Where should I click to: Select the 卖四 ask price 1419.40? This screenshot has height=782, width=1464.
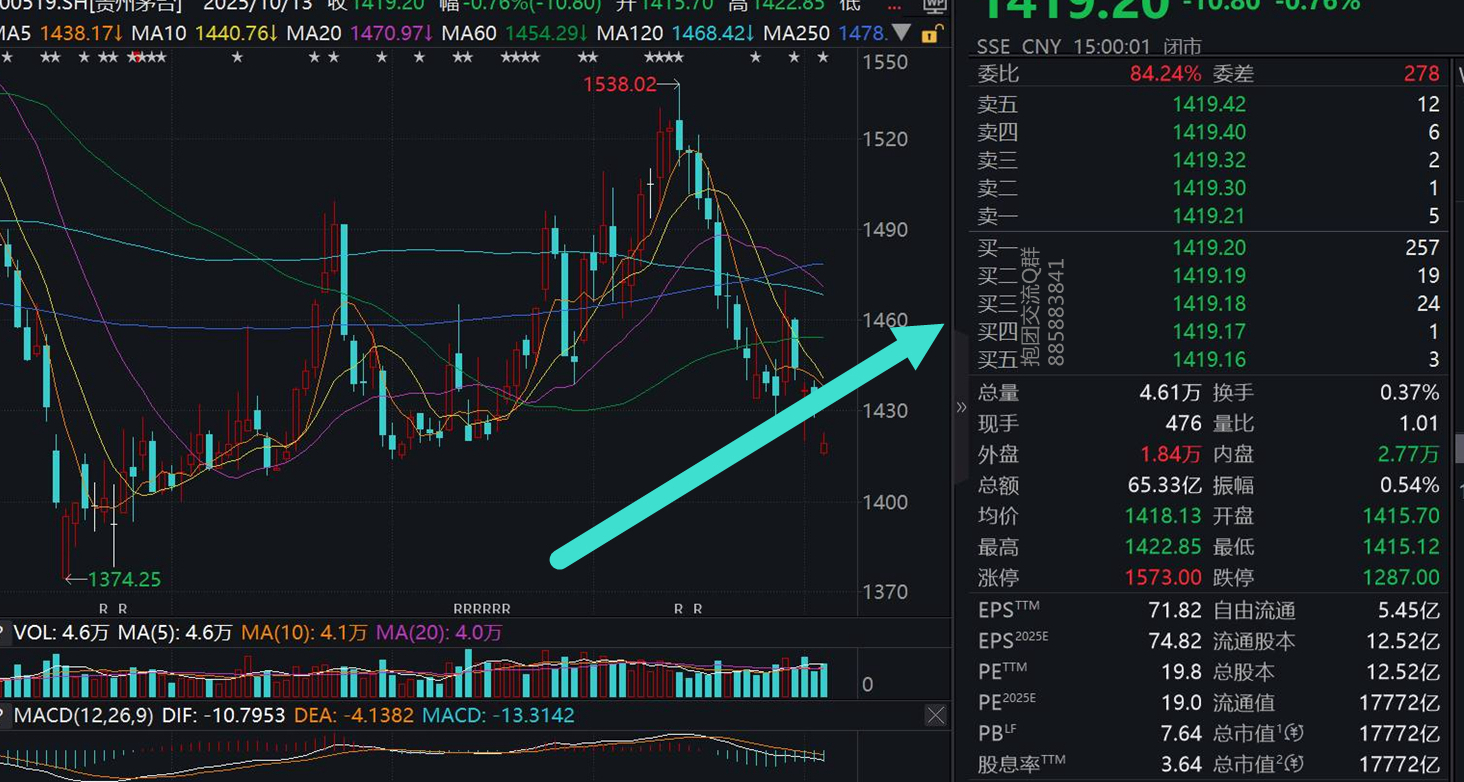(x=1209, y=132)
